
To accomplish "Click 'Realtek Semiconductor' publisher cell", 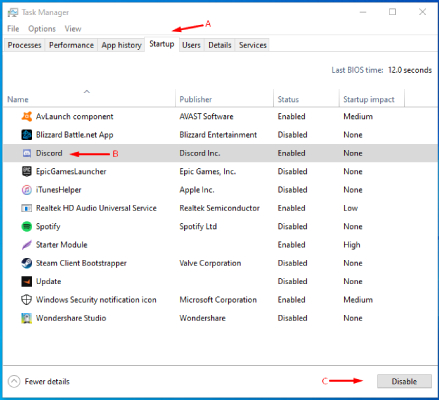I will click(x=220, y=208).
